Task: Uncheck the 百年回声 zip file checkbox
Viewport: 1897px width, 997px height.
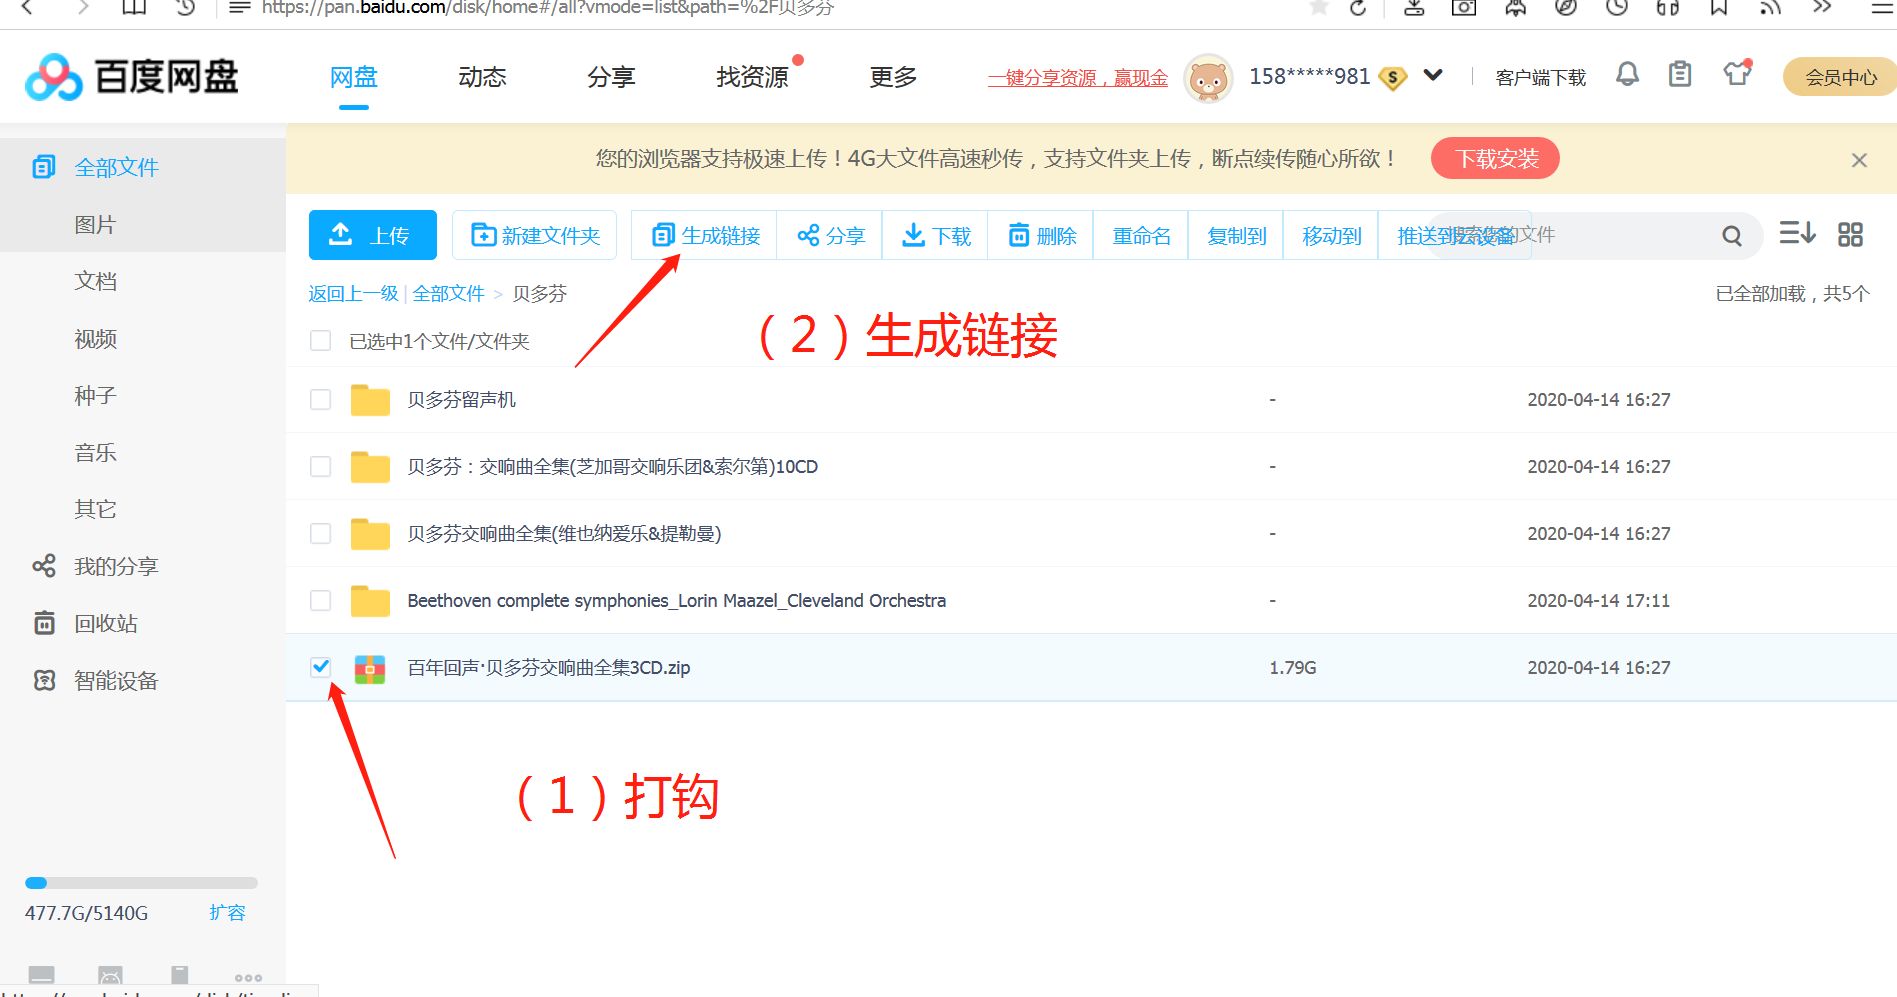Action: coord(321,667)
